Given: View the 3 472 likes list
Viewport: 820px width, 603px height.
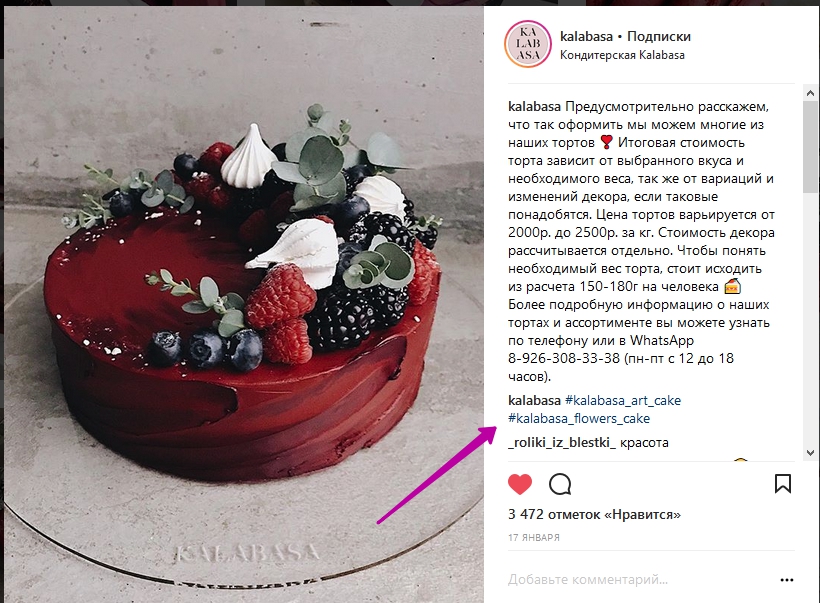Looking at the screenshot, I should tap(594, 515).
